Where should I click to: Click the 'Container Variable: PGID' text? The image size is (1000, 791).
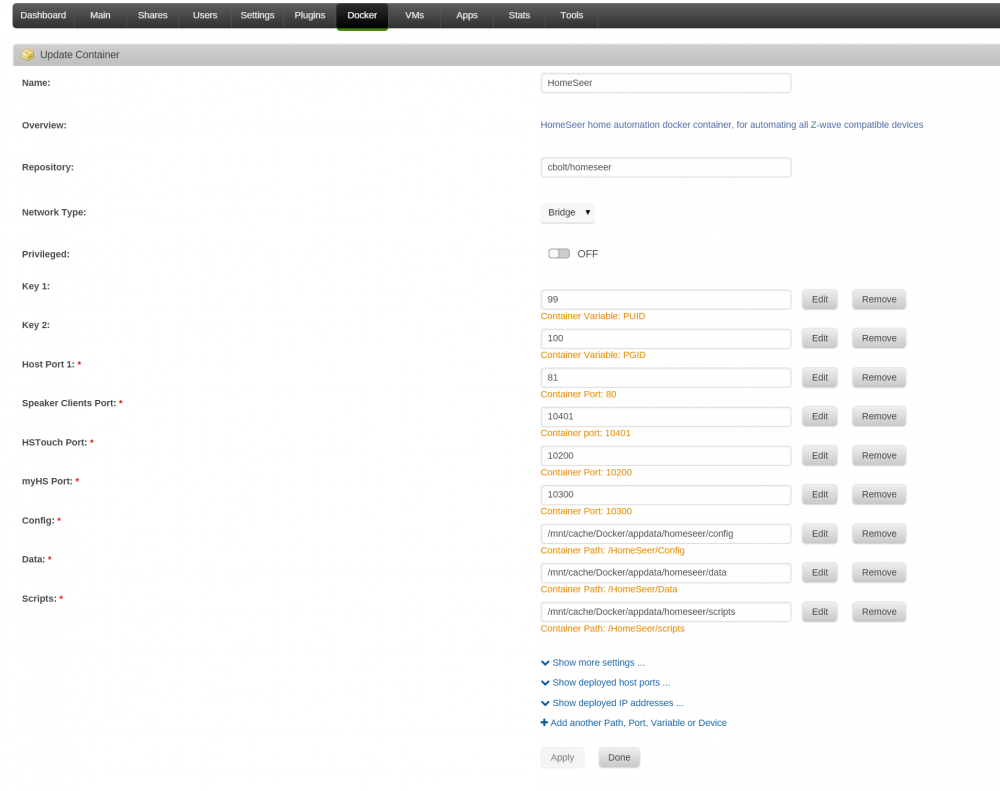pyautogui.click(x=592, y=355)
